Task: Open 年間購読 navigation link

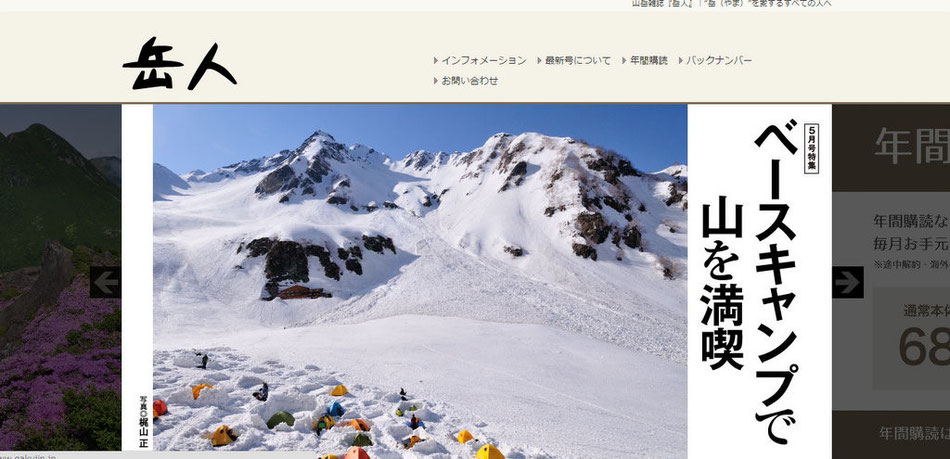Action: pyautogui.click(x=649, y=61)
